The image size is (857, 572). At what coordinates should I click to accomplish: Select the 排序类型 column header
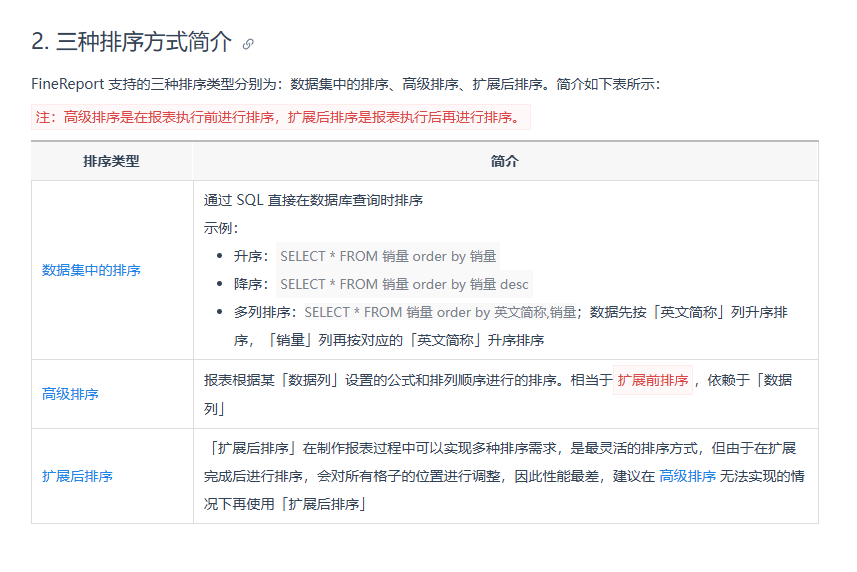[x=111, y=161]
